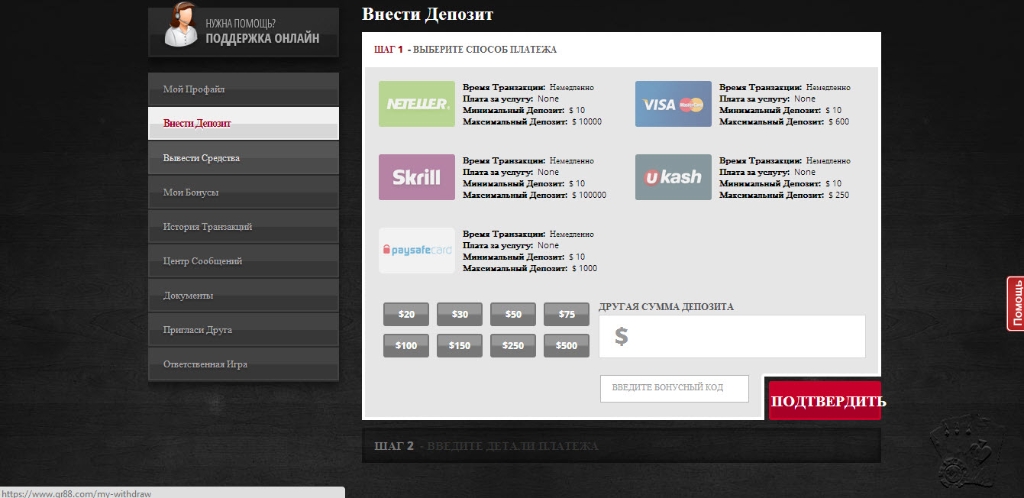
Task: Choose the $75 deposit amount
Action: pyautogui.click(x=567, y=314)
